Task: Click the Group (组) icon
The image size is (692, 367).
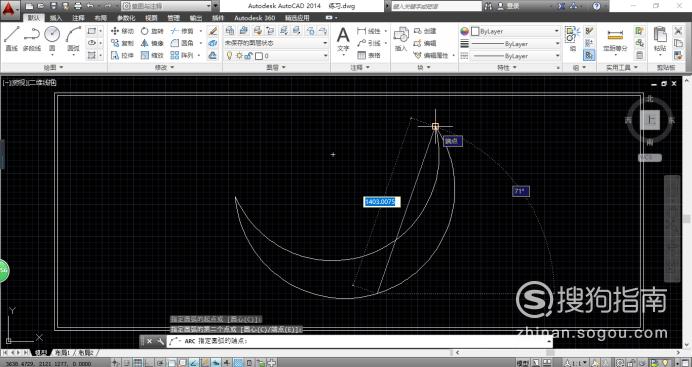Action: pyautogui.click(x=573, y=39)
